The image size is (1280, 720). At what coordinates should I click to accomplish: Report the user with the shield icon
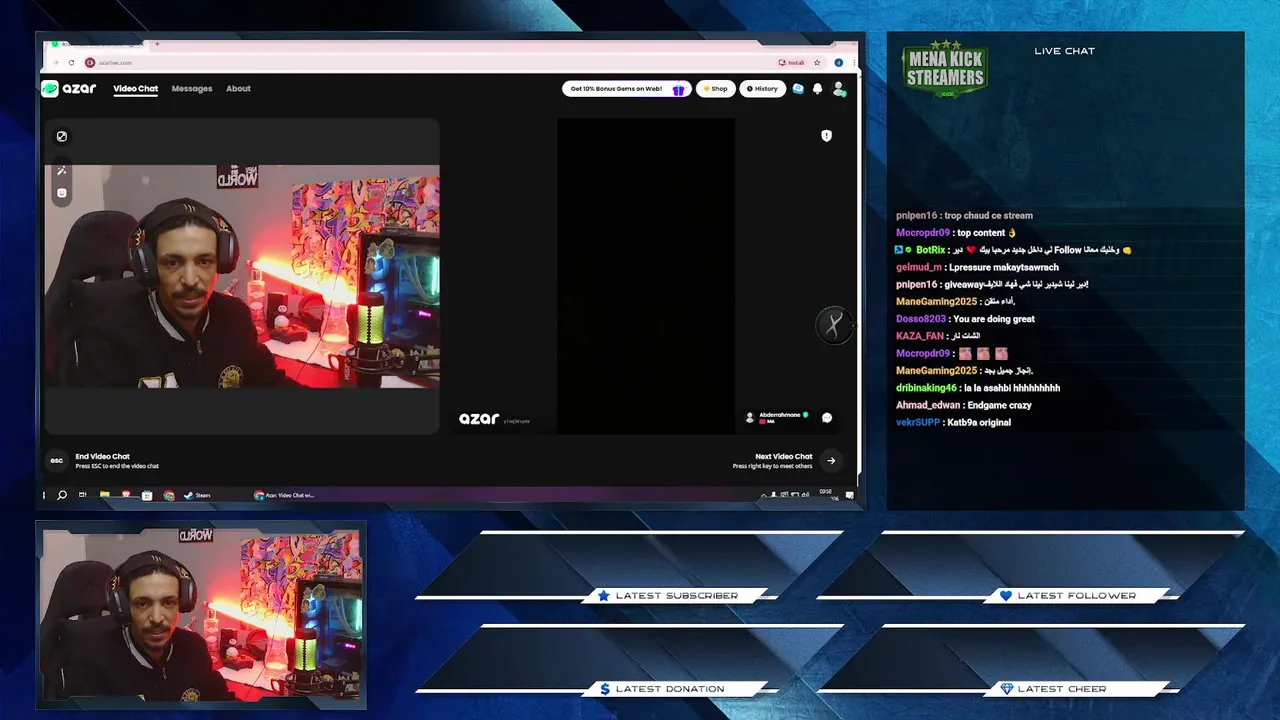826,135
